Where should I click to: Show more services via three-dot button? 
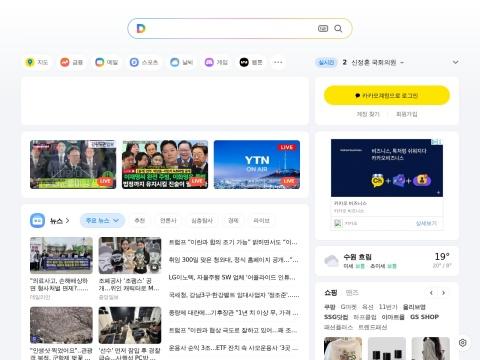(x=278, y=62)
